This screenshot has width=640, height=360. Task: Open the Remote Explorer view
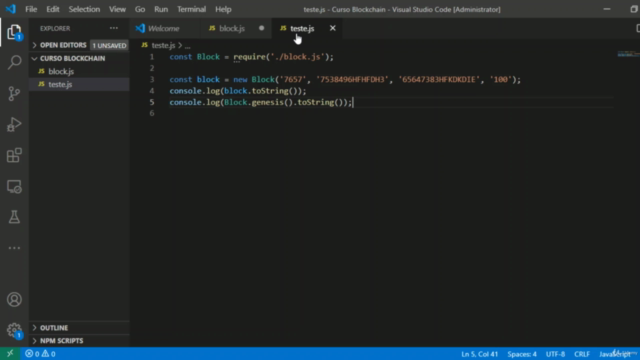click(14, 187)
